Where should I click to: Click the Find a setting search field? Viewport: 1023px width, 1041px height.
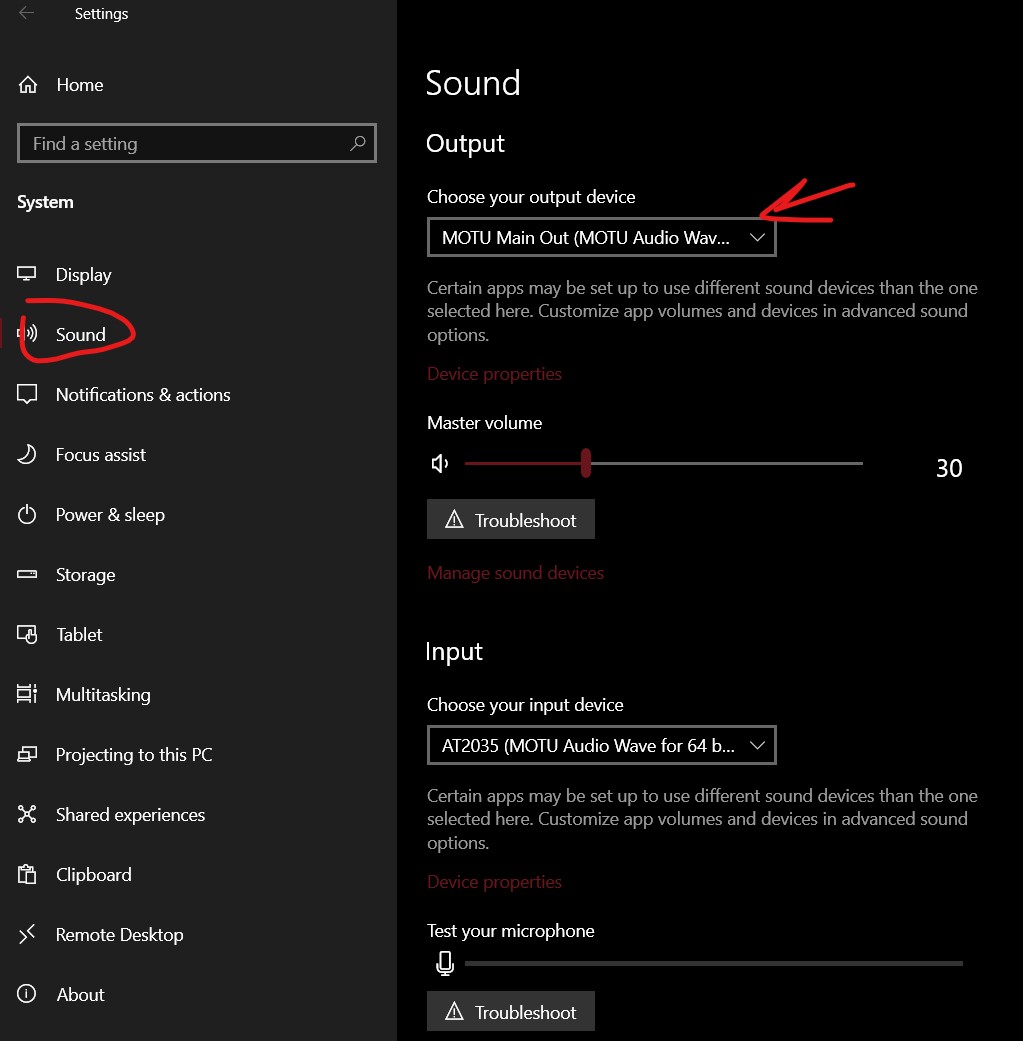pos(197,143)
